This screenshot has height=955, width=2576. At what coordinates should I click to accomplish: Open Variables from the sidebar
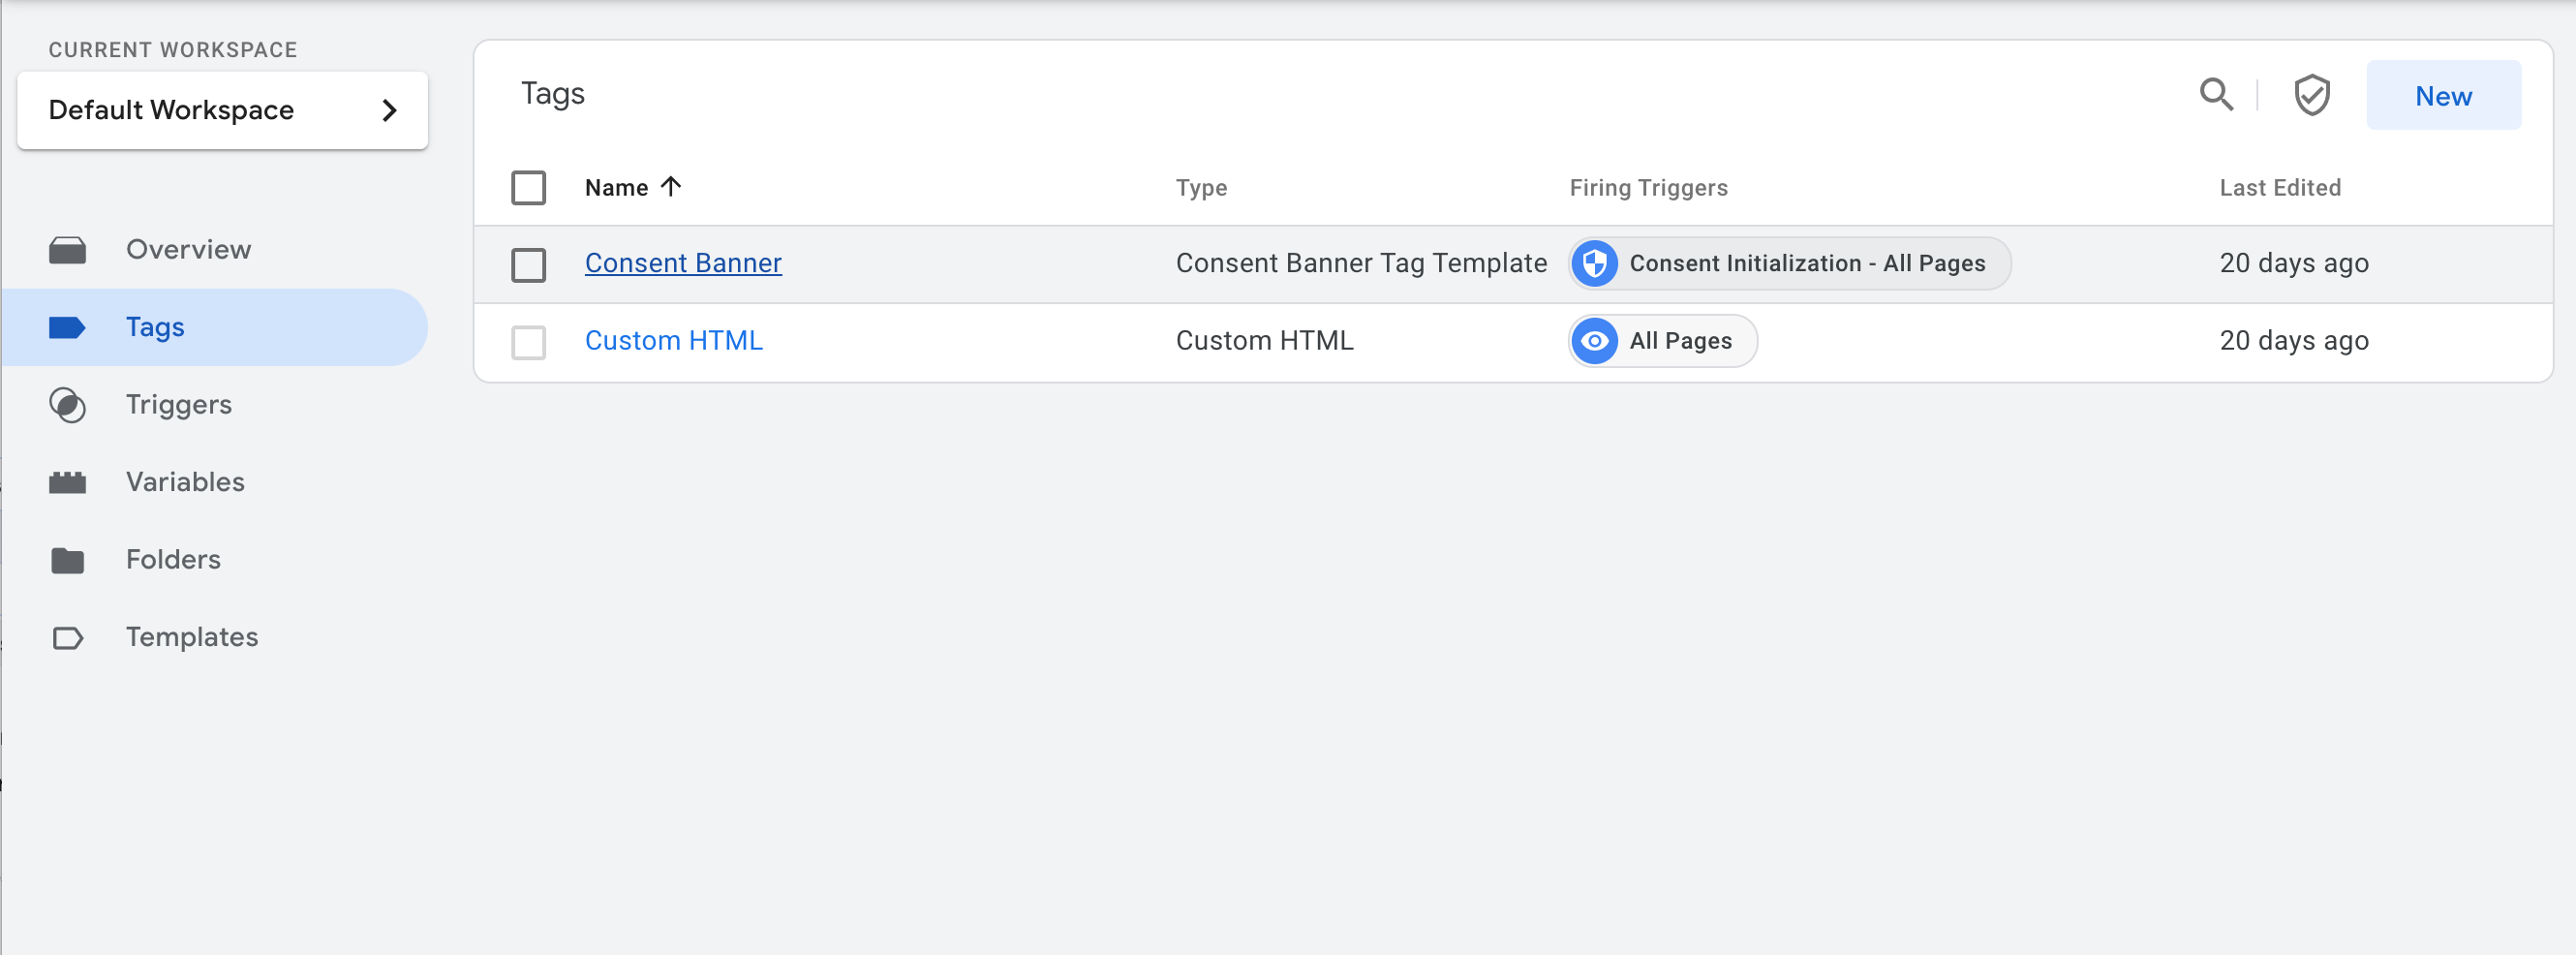pos(214,483)
